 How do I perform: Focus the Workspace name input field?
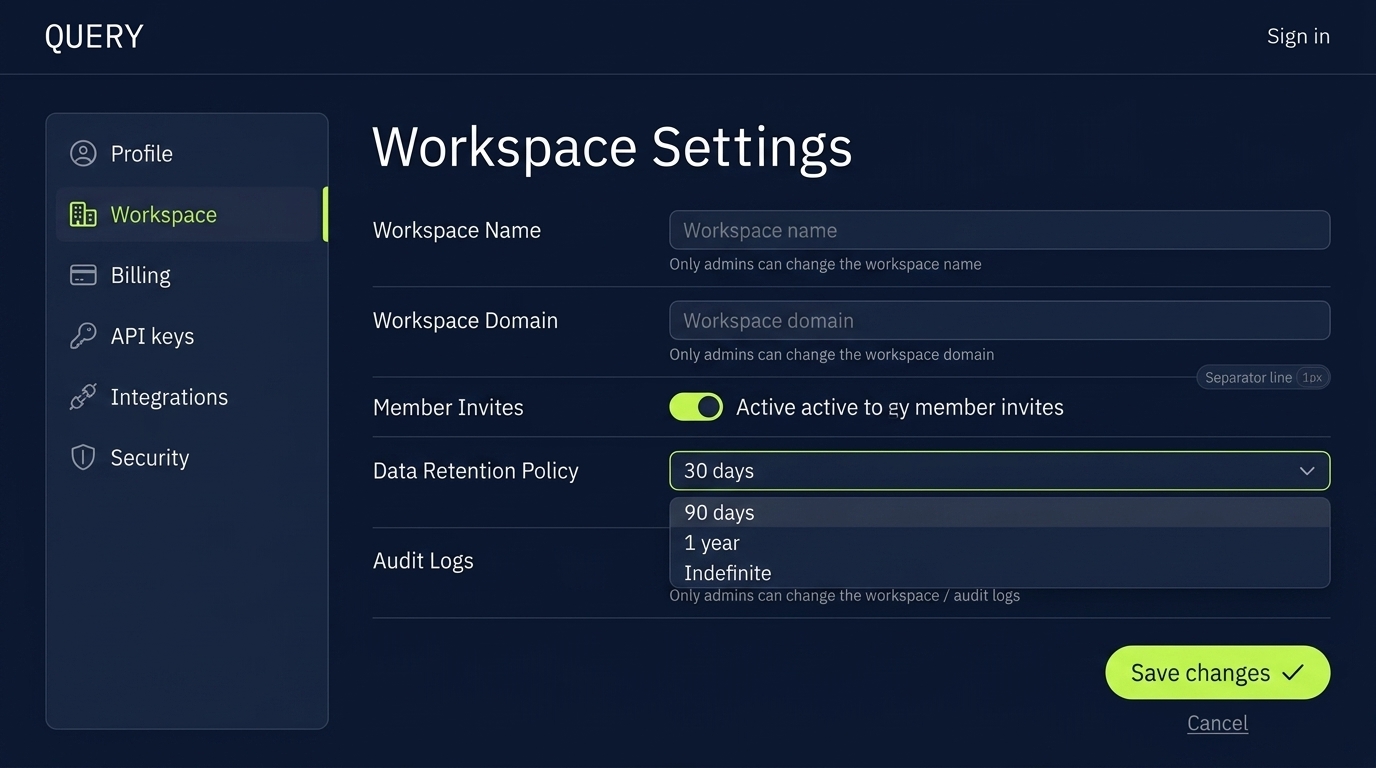[999, 230]
